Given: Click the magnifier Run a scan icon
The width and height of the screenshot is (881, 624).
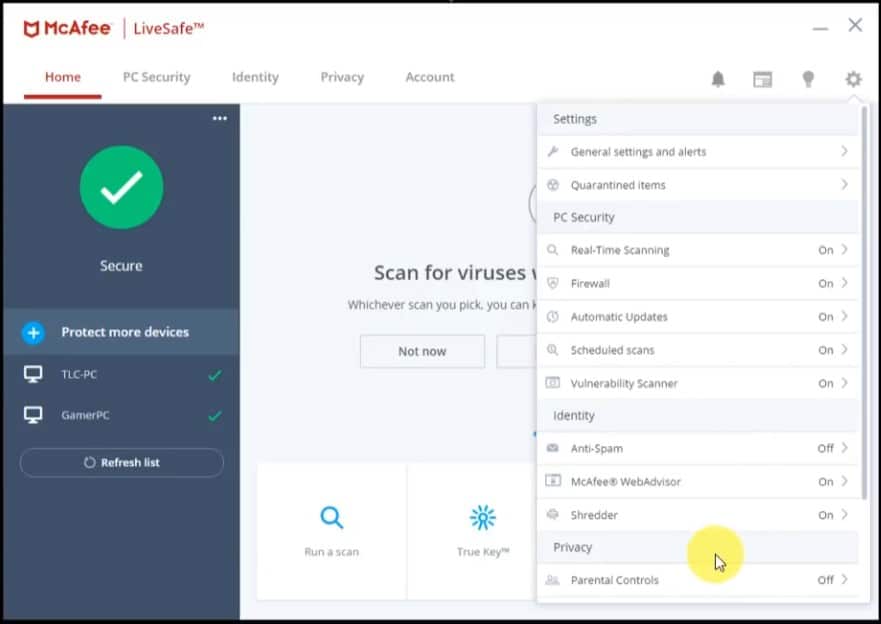Looking at the screenshot, I should tap(331, 520).
